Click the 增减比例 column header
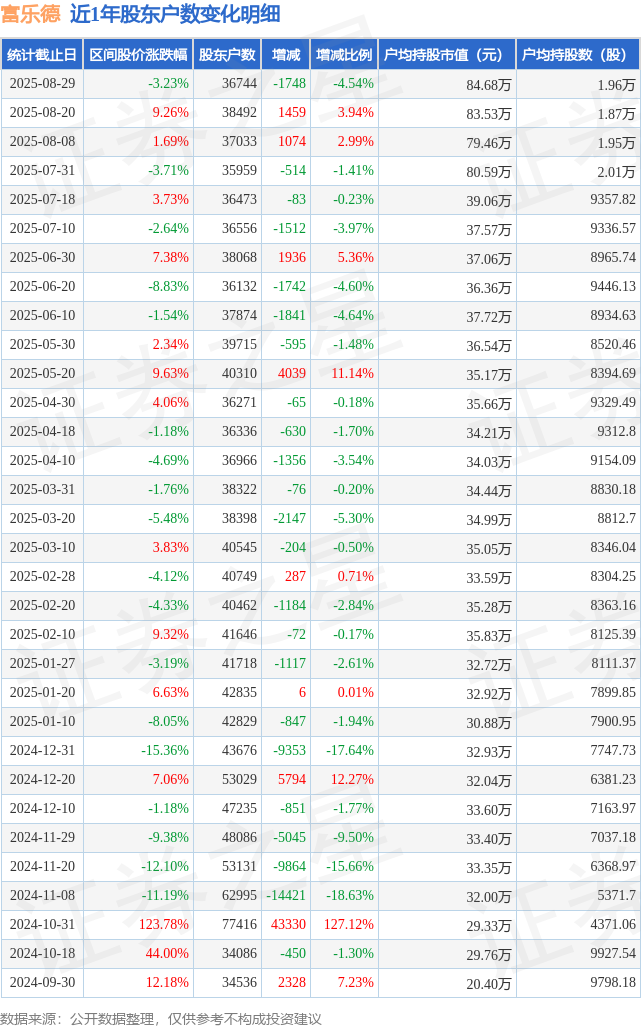The image size is (641, 1028). 344,54
